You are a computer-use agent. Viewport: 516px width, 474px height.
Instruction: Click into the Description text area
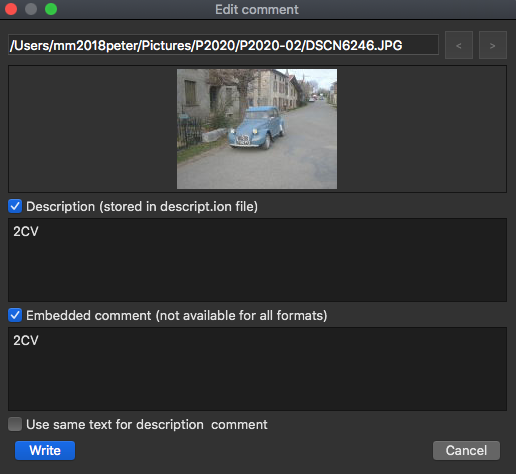point(257,260)
